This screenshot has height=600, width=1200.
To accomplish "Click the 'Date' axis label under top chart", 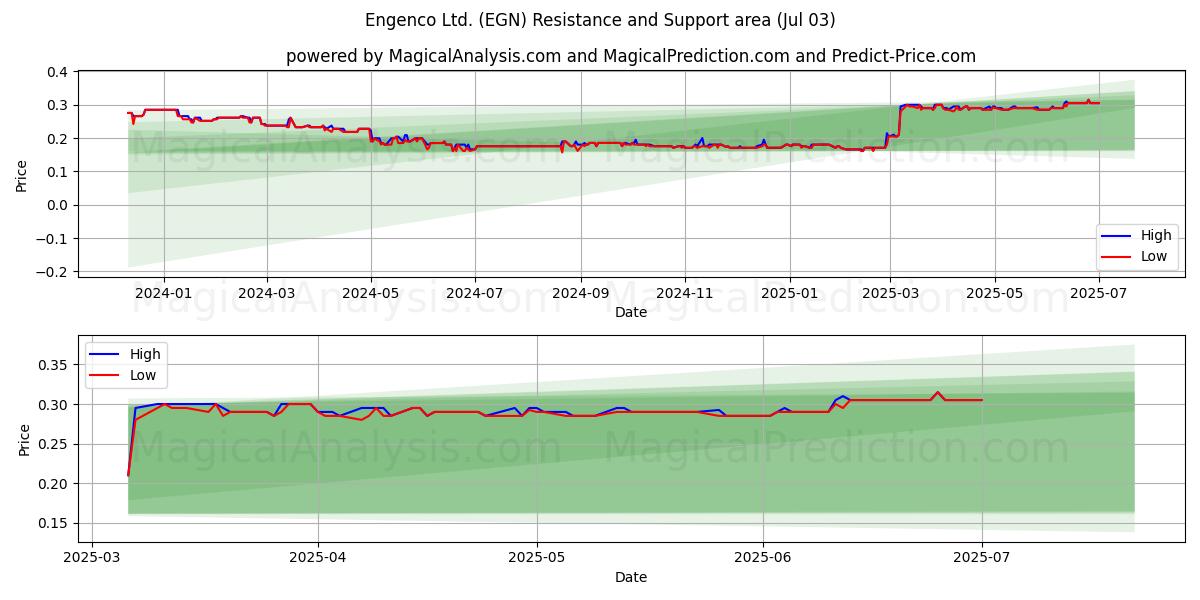I will point(631,312).
